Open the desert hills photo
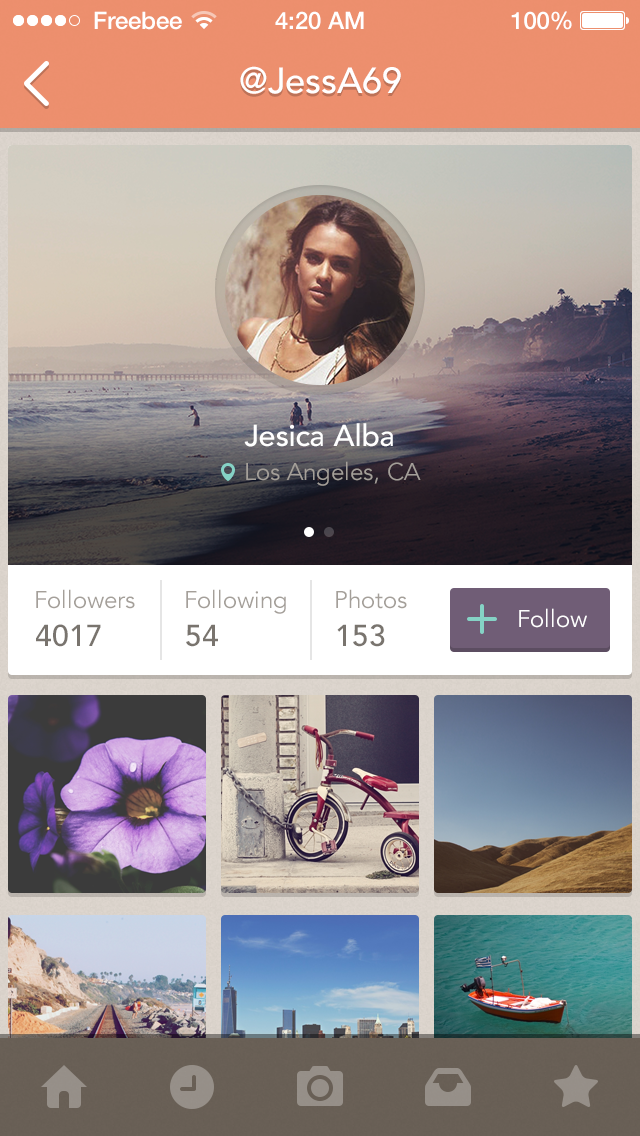 click(533, 794)
